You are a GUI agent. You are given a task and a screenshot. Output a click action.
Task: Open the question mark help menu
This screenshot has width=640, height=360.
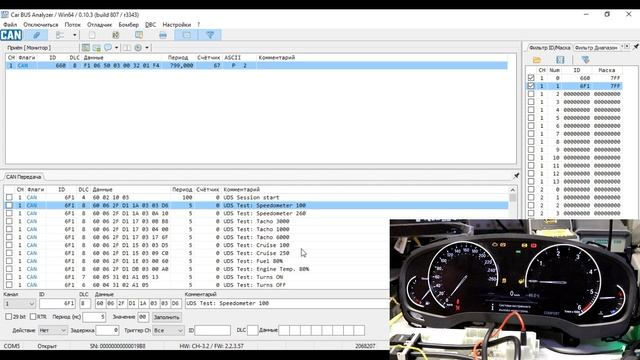pyautogui.click(x=199, y=24)
